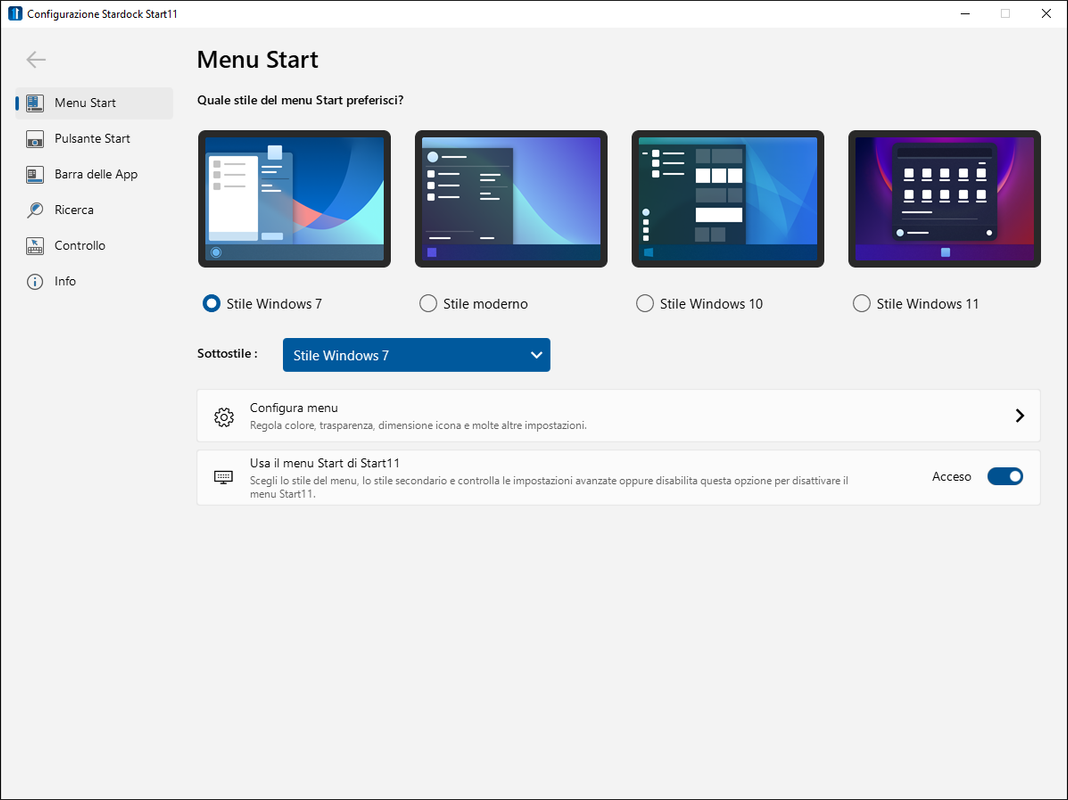1068x800 pixels.
Task: Close the Start11 configuration window
Action: [1046, 14]
